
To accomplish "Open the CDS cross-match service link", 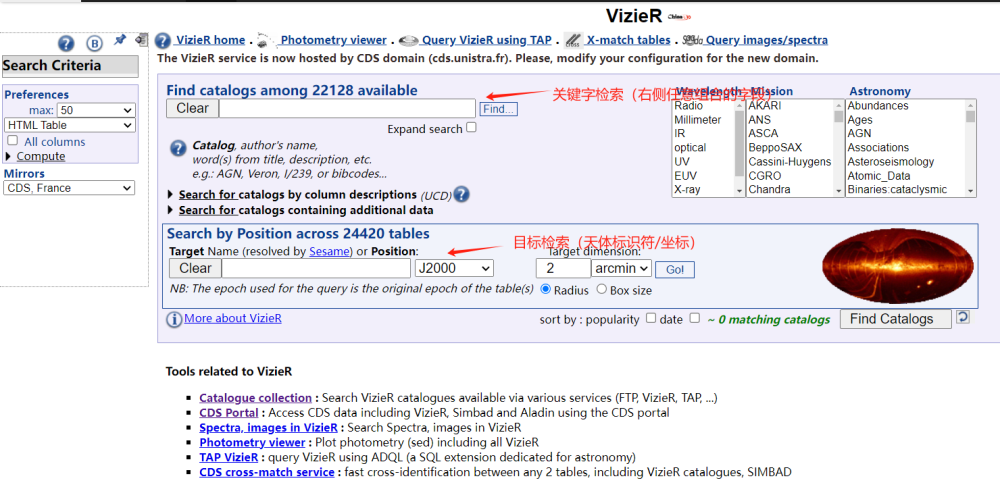I will pyautogui.click(x=267, y=472).
